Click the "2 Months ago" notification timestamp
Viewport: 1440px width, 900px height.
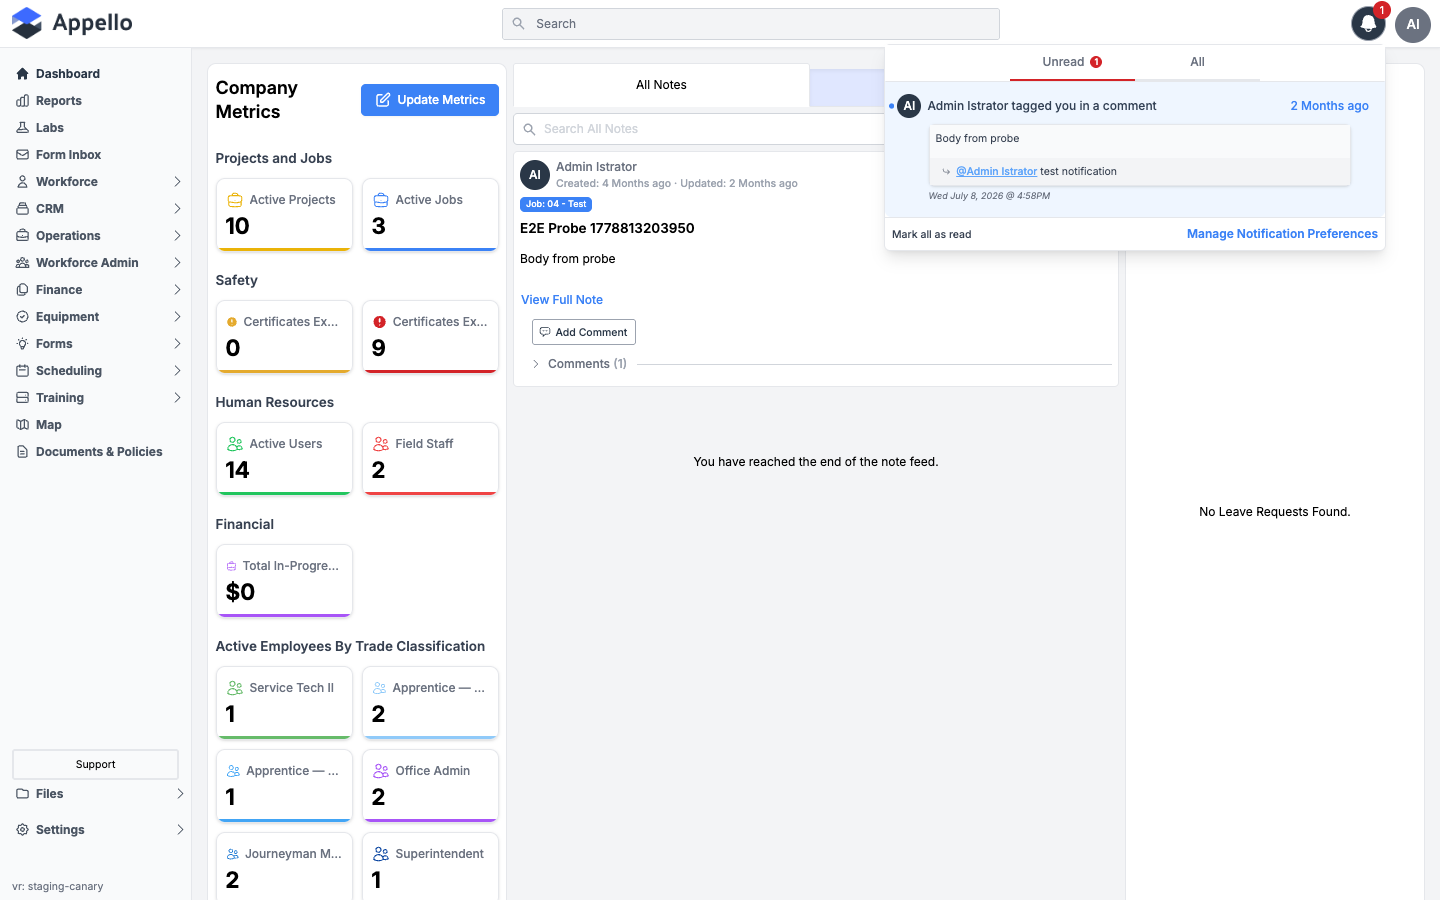tap(1329, 106)
